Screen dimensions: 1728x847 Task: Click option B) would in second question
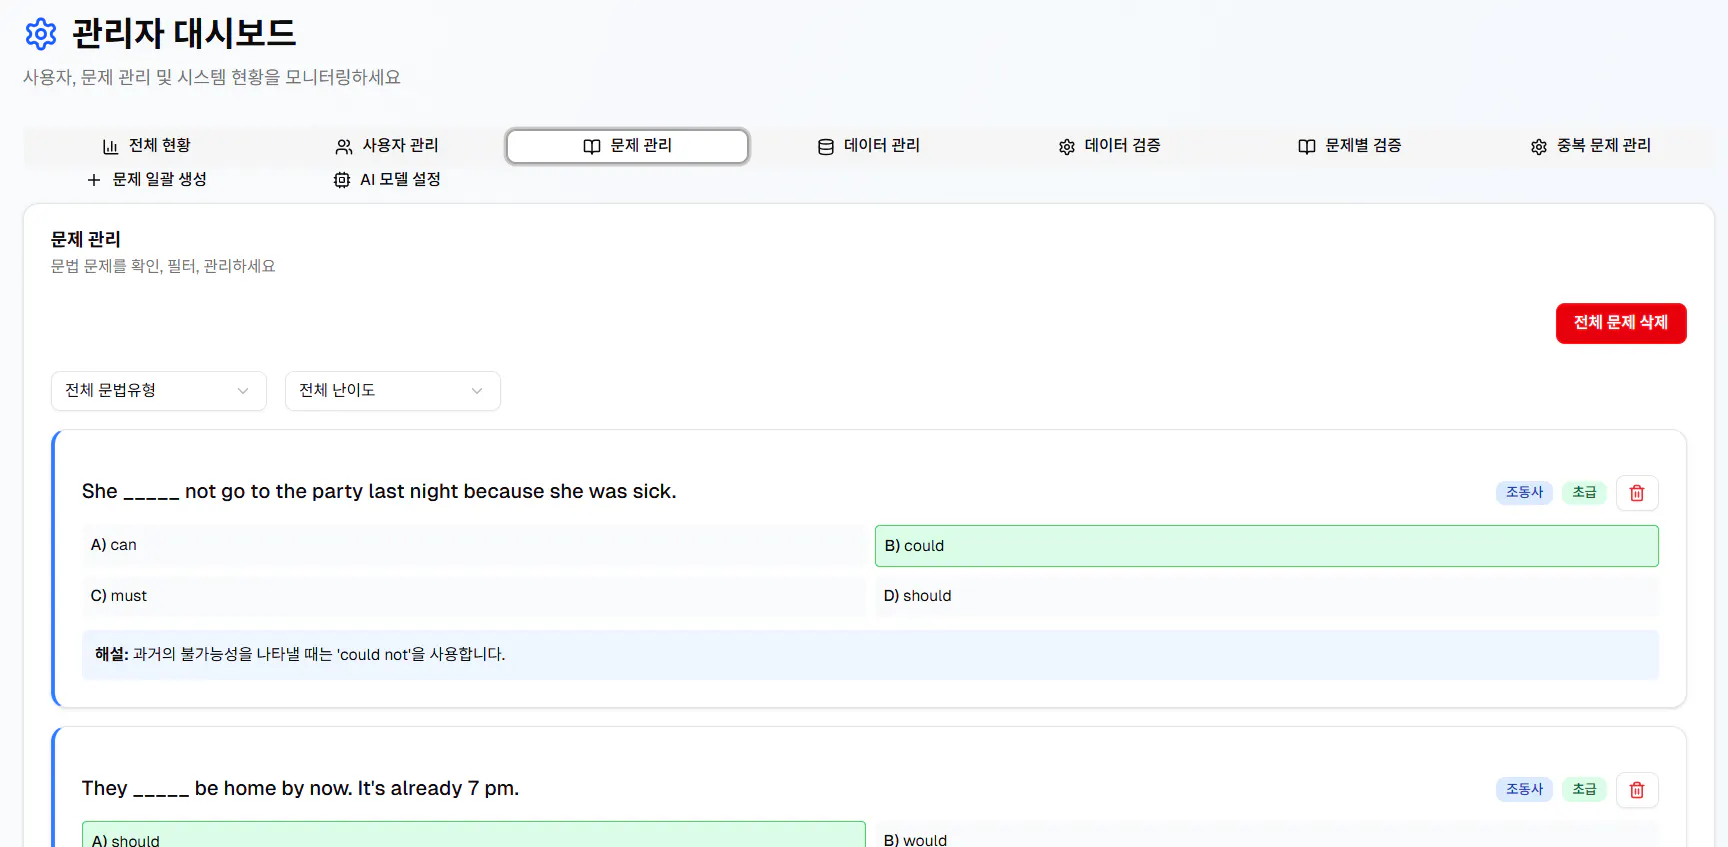[x=1267, y=836]
